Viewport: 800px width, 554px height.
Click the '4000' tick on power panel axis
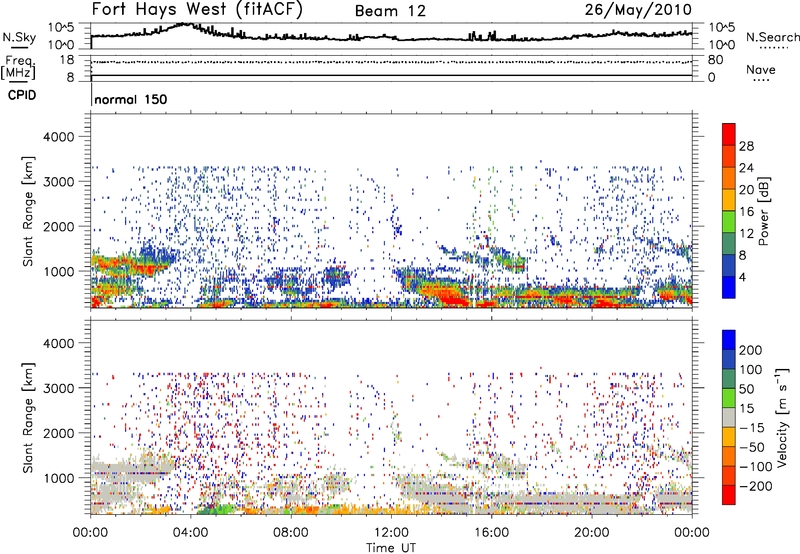point(58,137)
